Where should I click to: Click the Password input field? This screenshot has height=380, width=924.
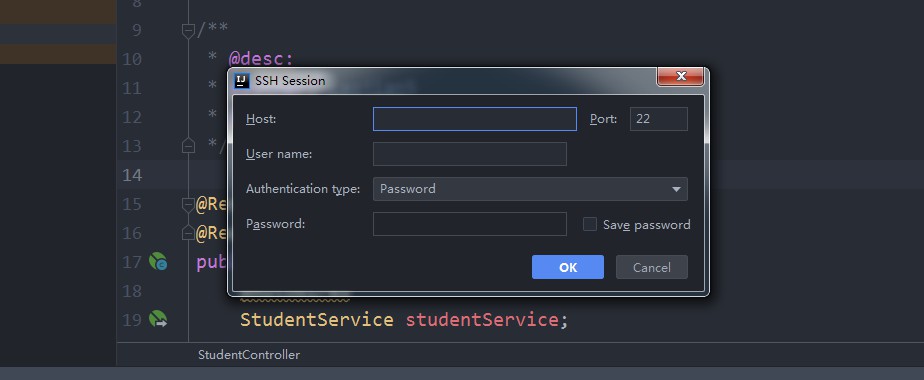[470, 224]
